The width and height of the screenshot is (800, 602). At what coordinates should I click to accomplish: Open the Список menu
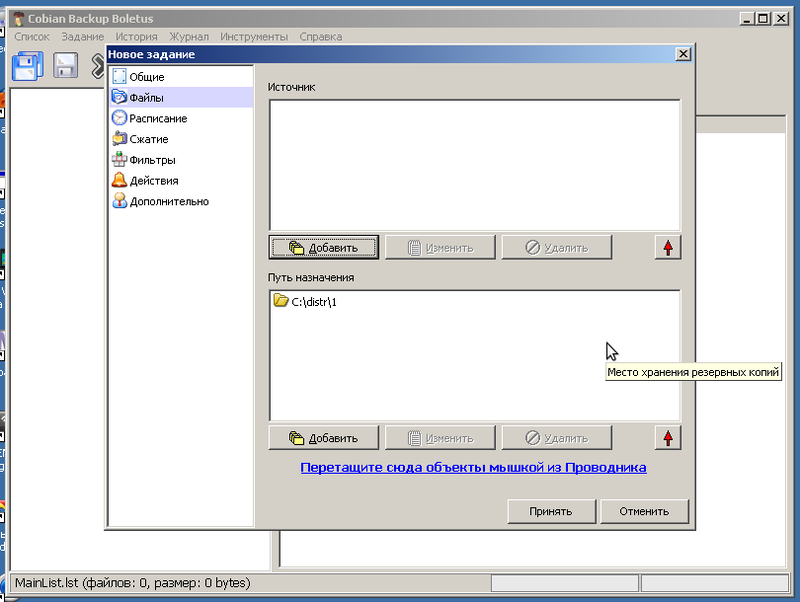pyautogui.click(x=32, y=37)
